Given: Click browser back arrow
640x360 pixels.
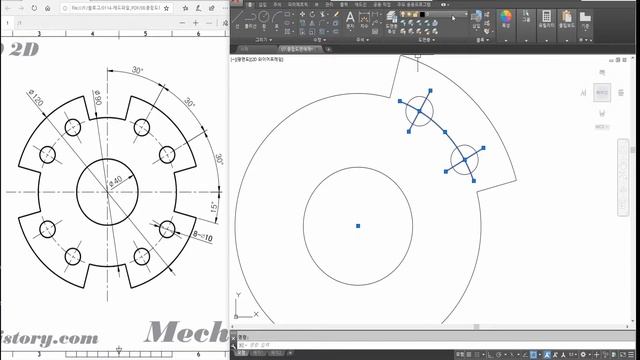Looking at the screenshot, I should pos(7,8).
